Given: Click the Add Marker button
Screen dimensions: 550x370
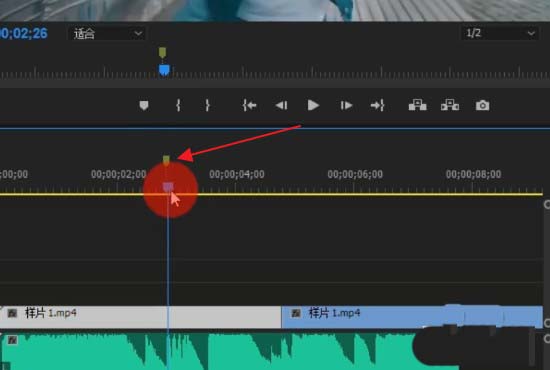Looking at the screenshot, I should pos(144,106).
